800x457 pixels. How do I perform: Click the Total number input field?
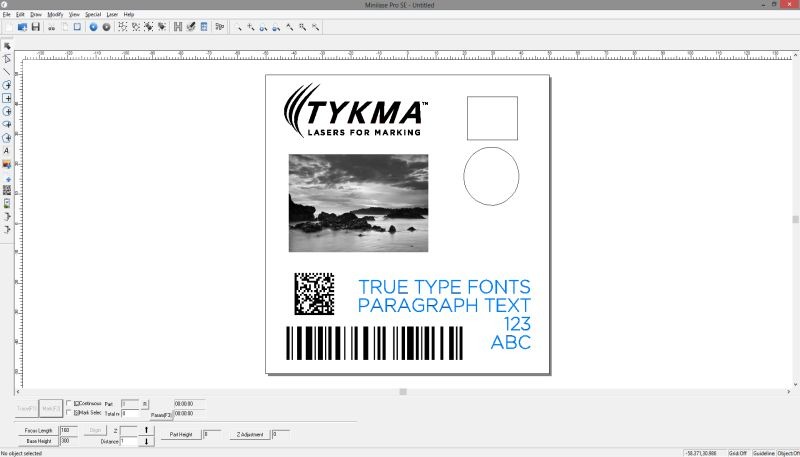[130, 414]
